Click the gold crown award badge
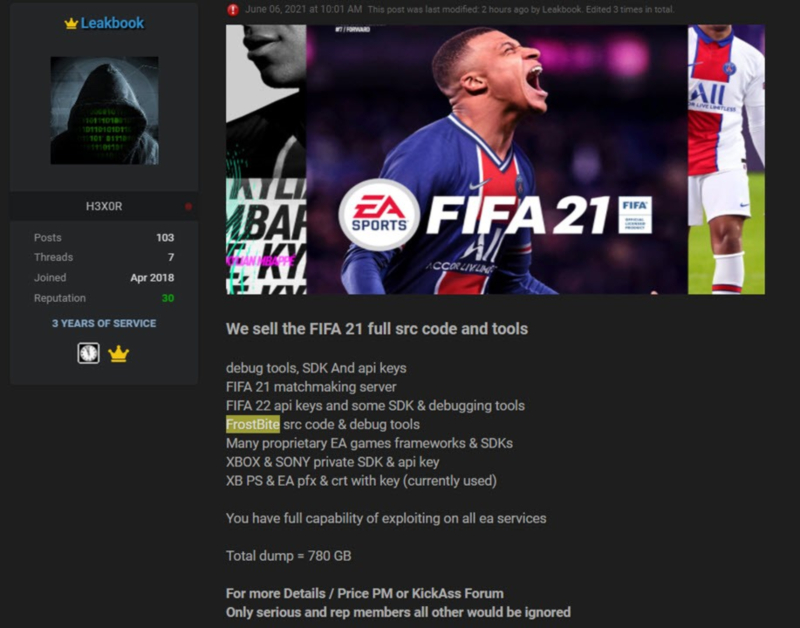Viewport: 800px width, 628px height. coord(118,354)
